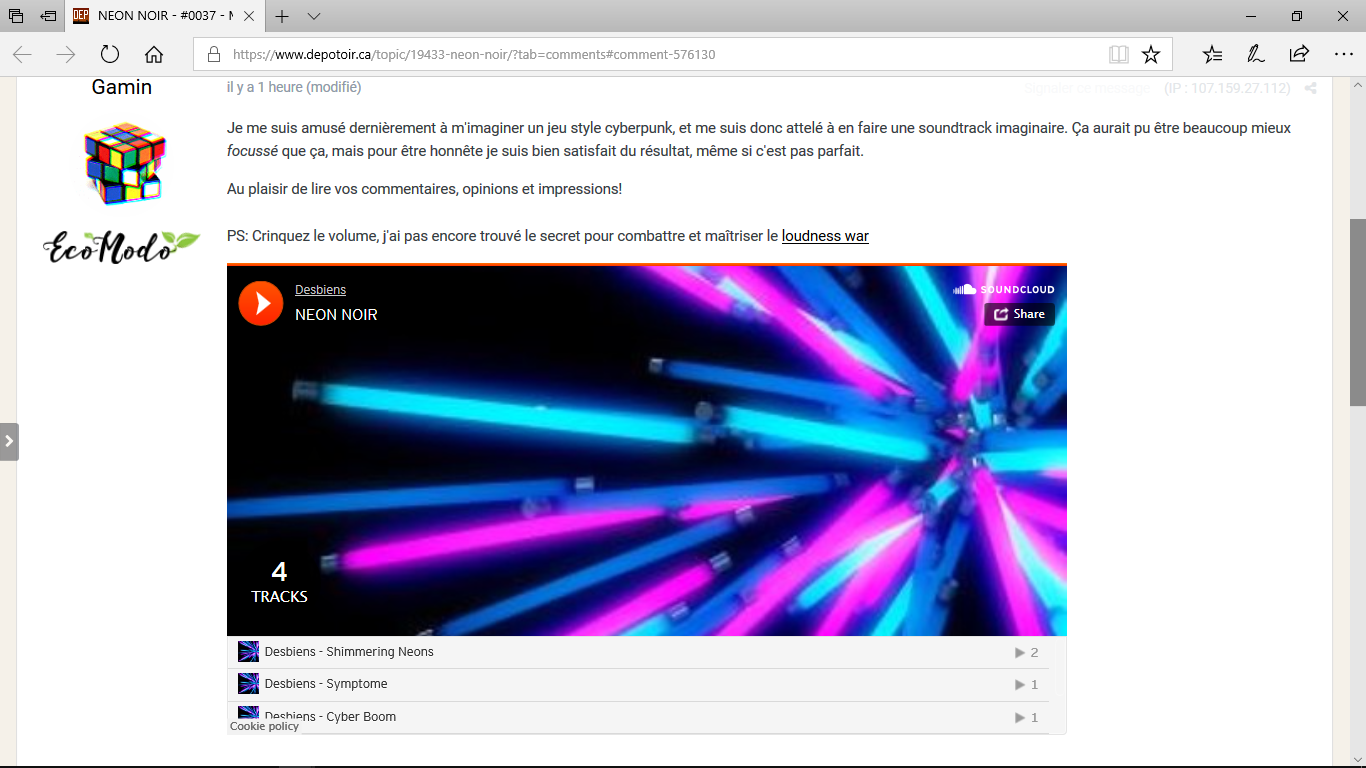
Task: Add page to favorites star icon
Action: pyautogui.click(x=1151, y=54)
